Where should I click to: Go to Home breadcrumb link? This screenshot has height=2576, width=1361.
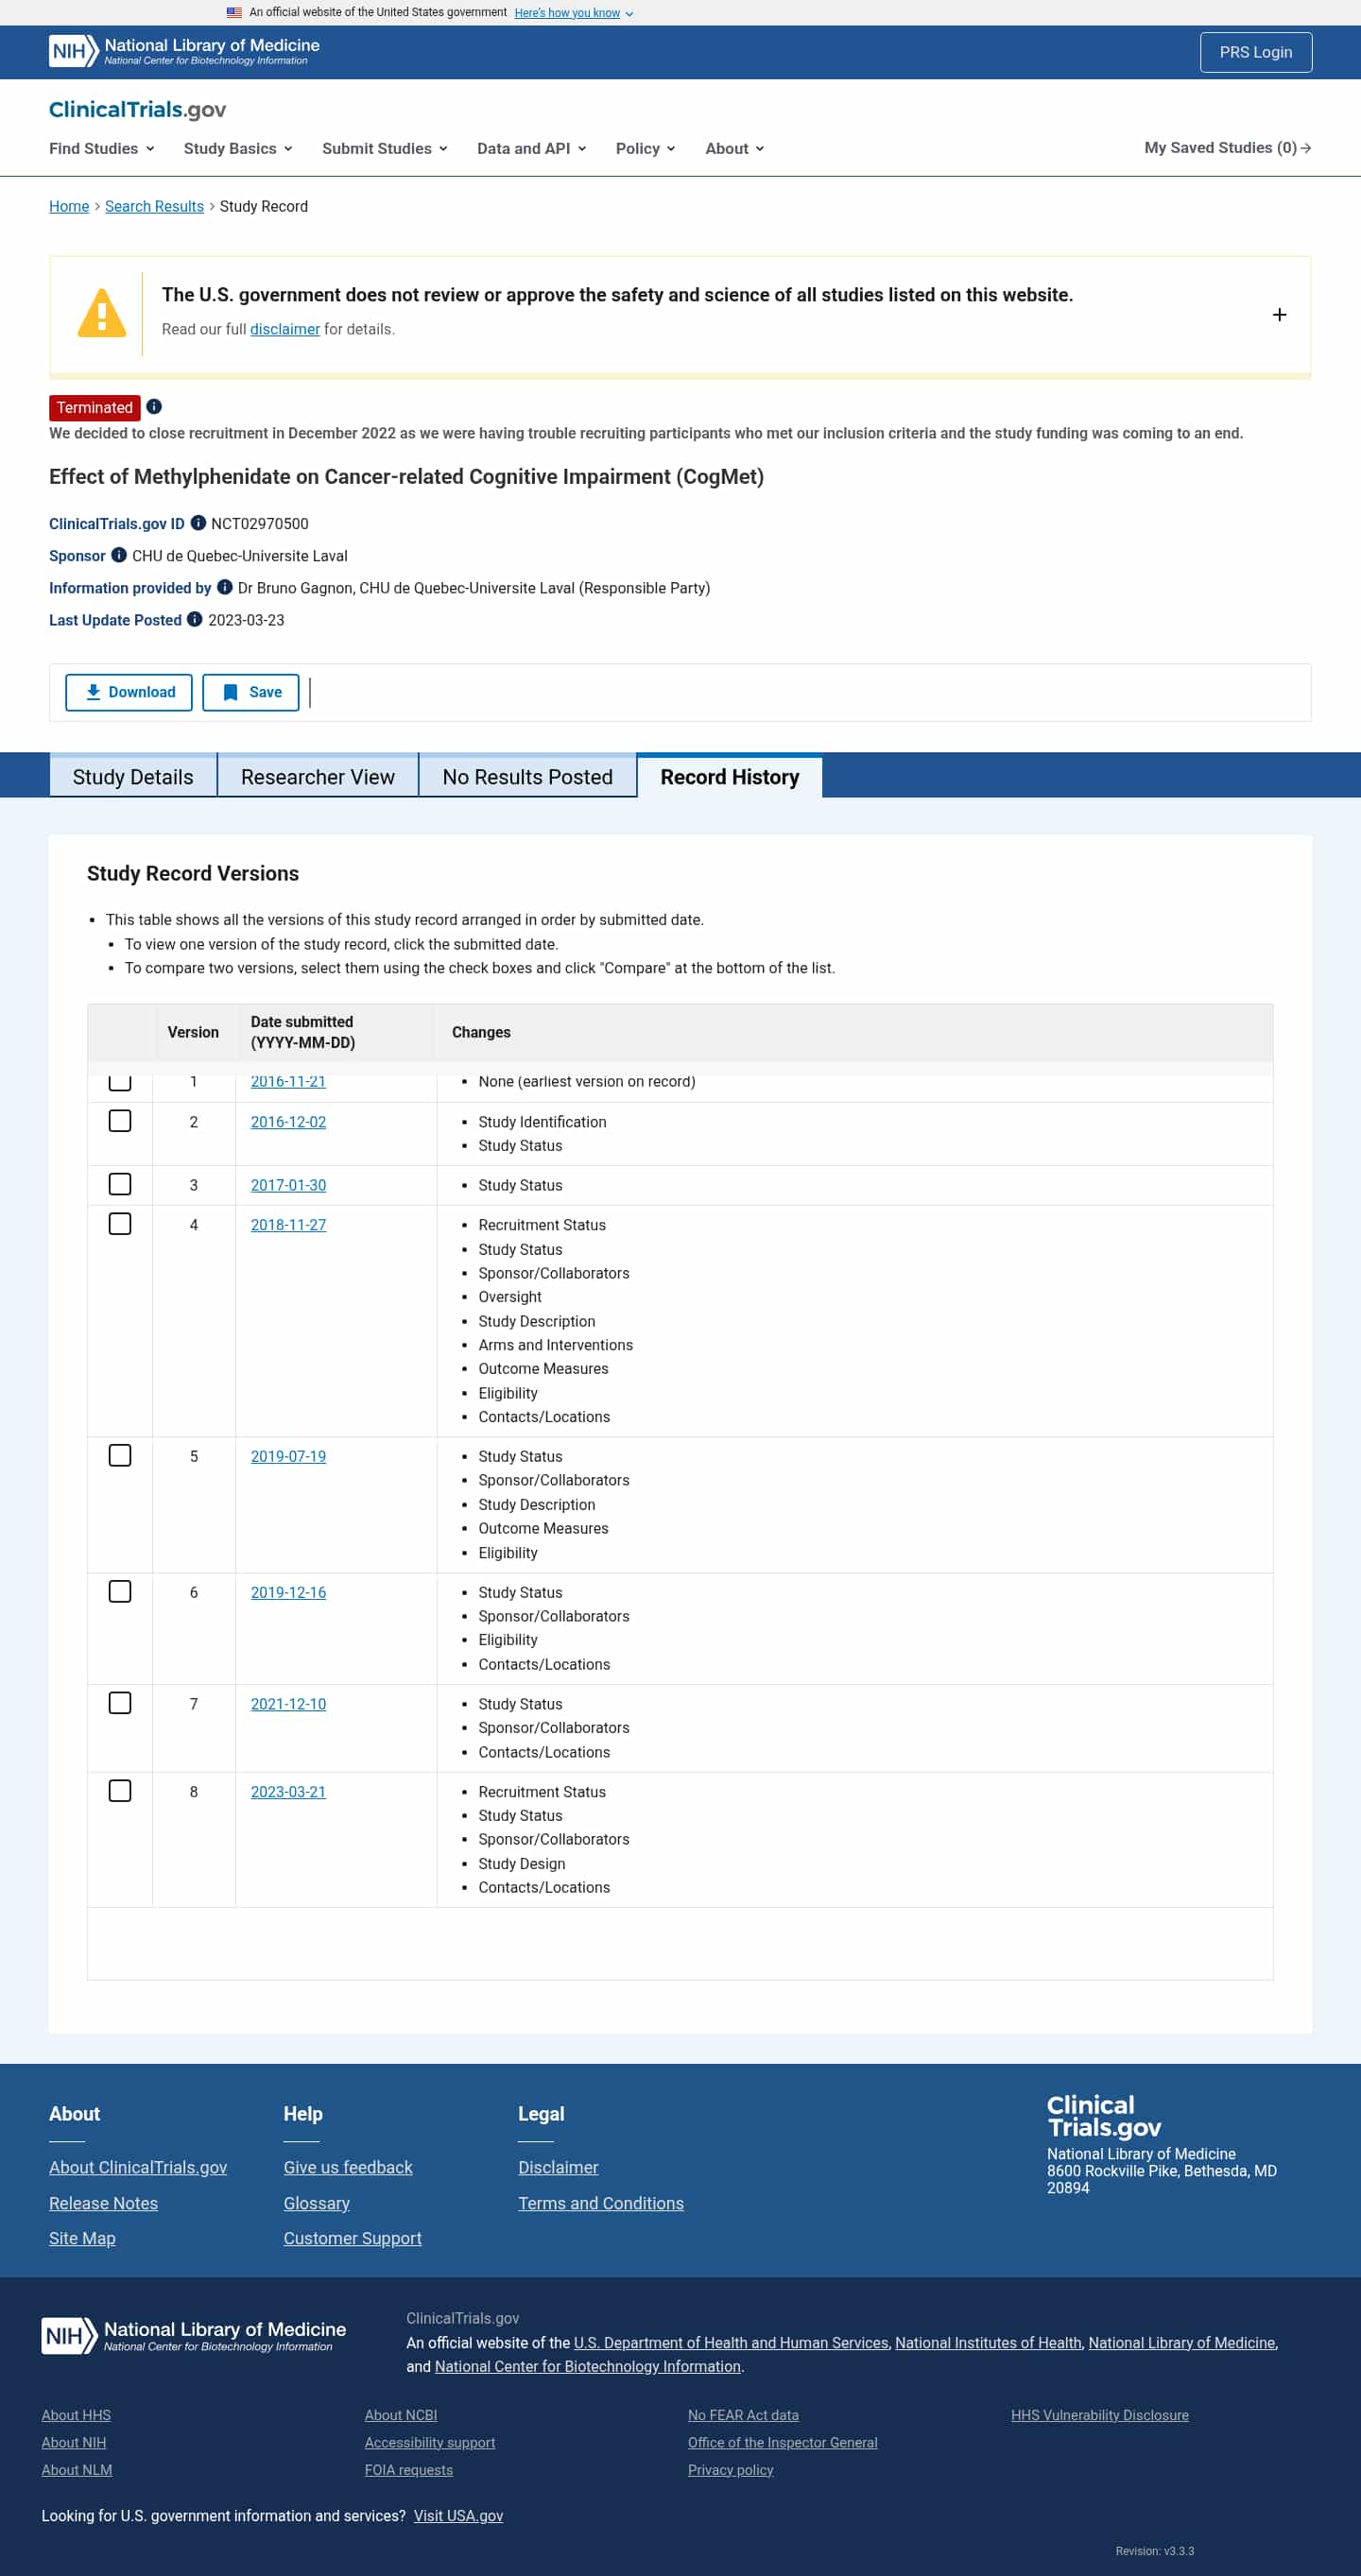(x=69, y=206)
